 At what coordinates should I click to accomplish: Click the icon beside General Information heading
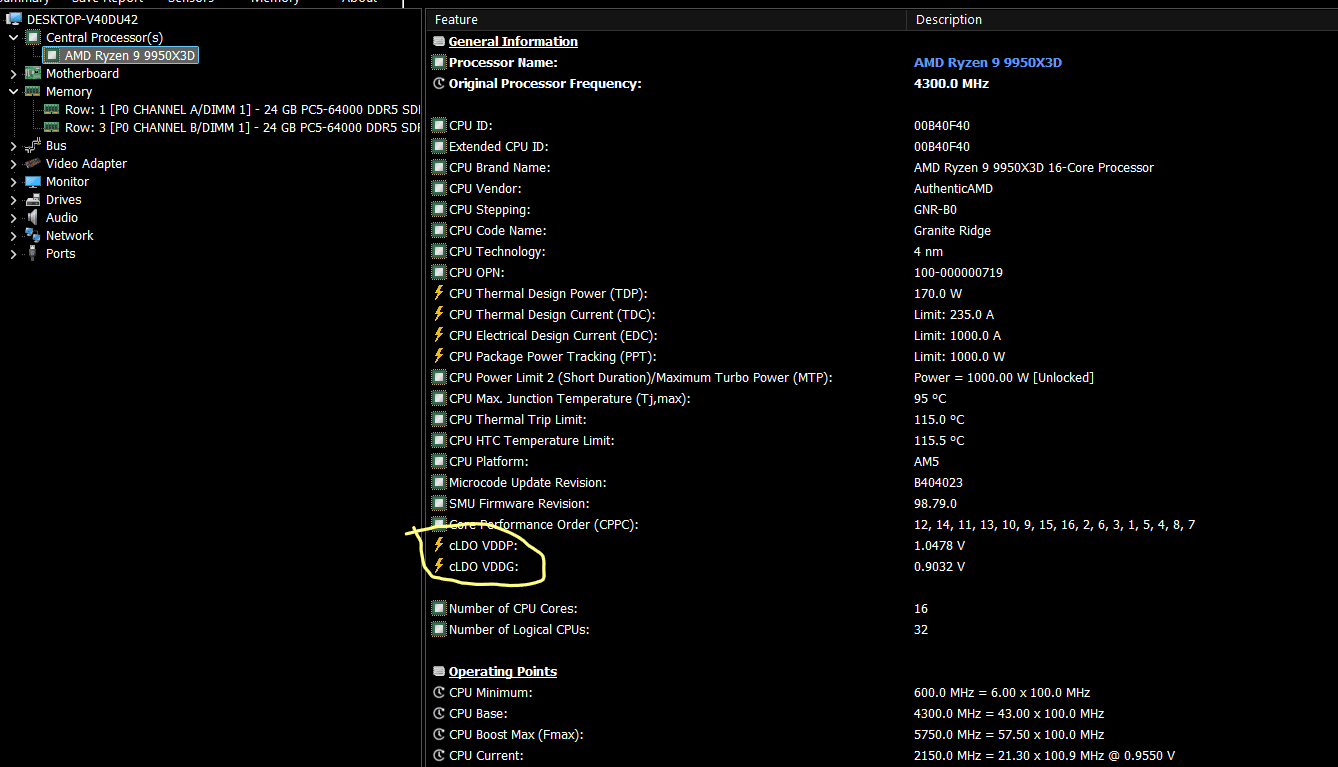(438, 41)
